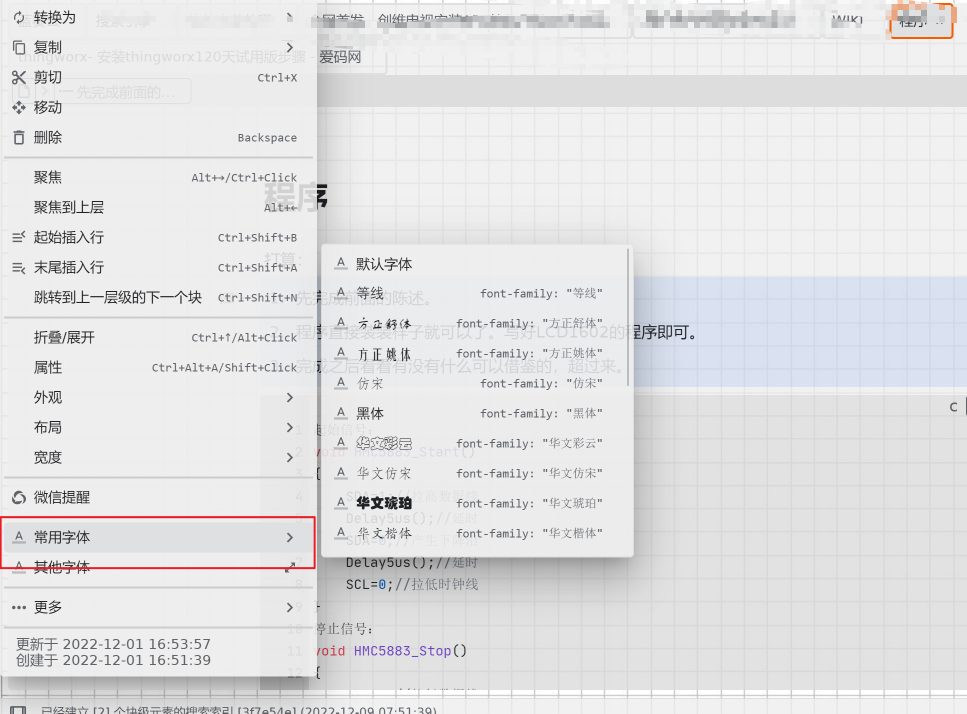Select 聚焦到上层 menu entry
Image resolution: width=967 pixels, height=714 pixels.
(159, 207)
